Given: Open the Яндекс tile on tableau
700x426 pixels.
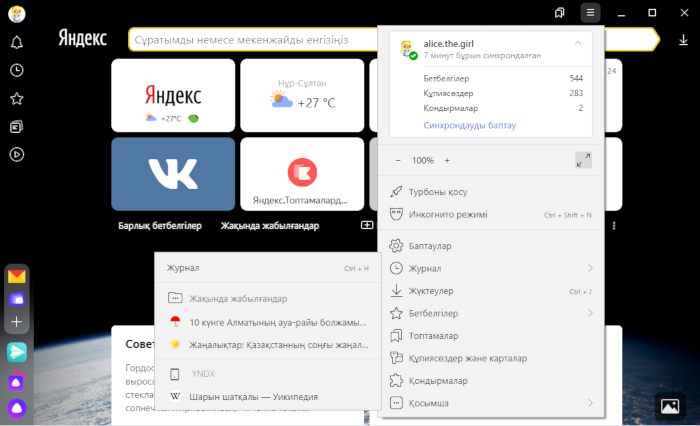Looking at the screenshot, I should click(173, 95).
